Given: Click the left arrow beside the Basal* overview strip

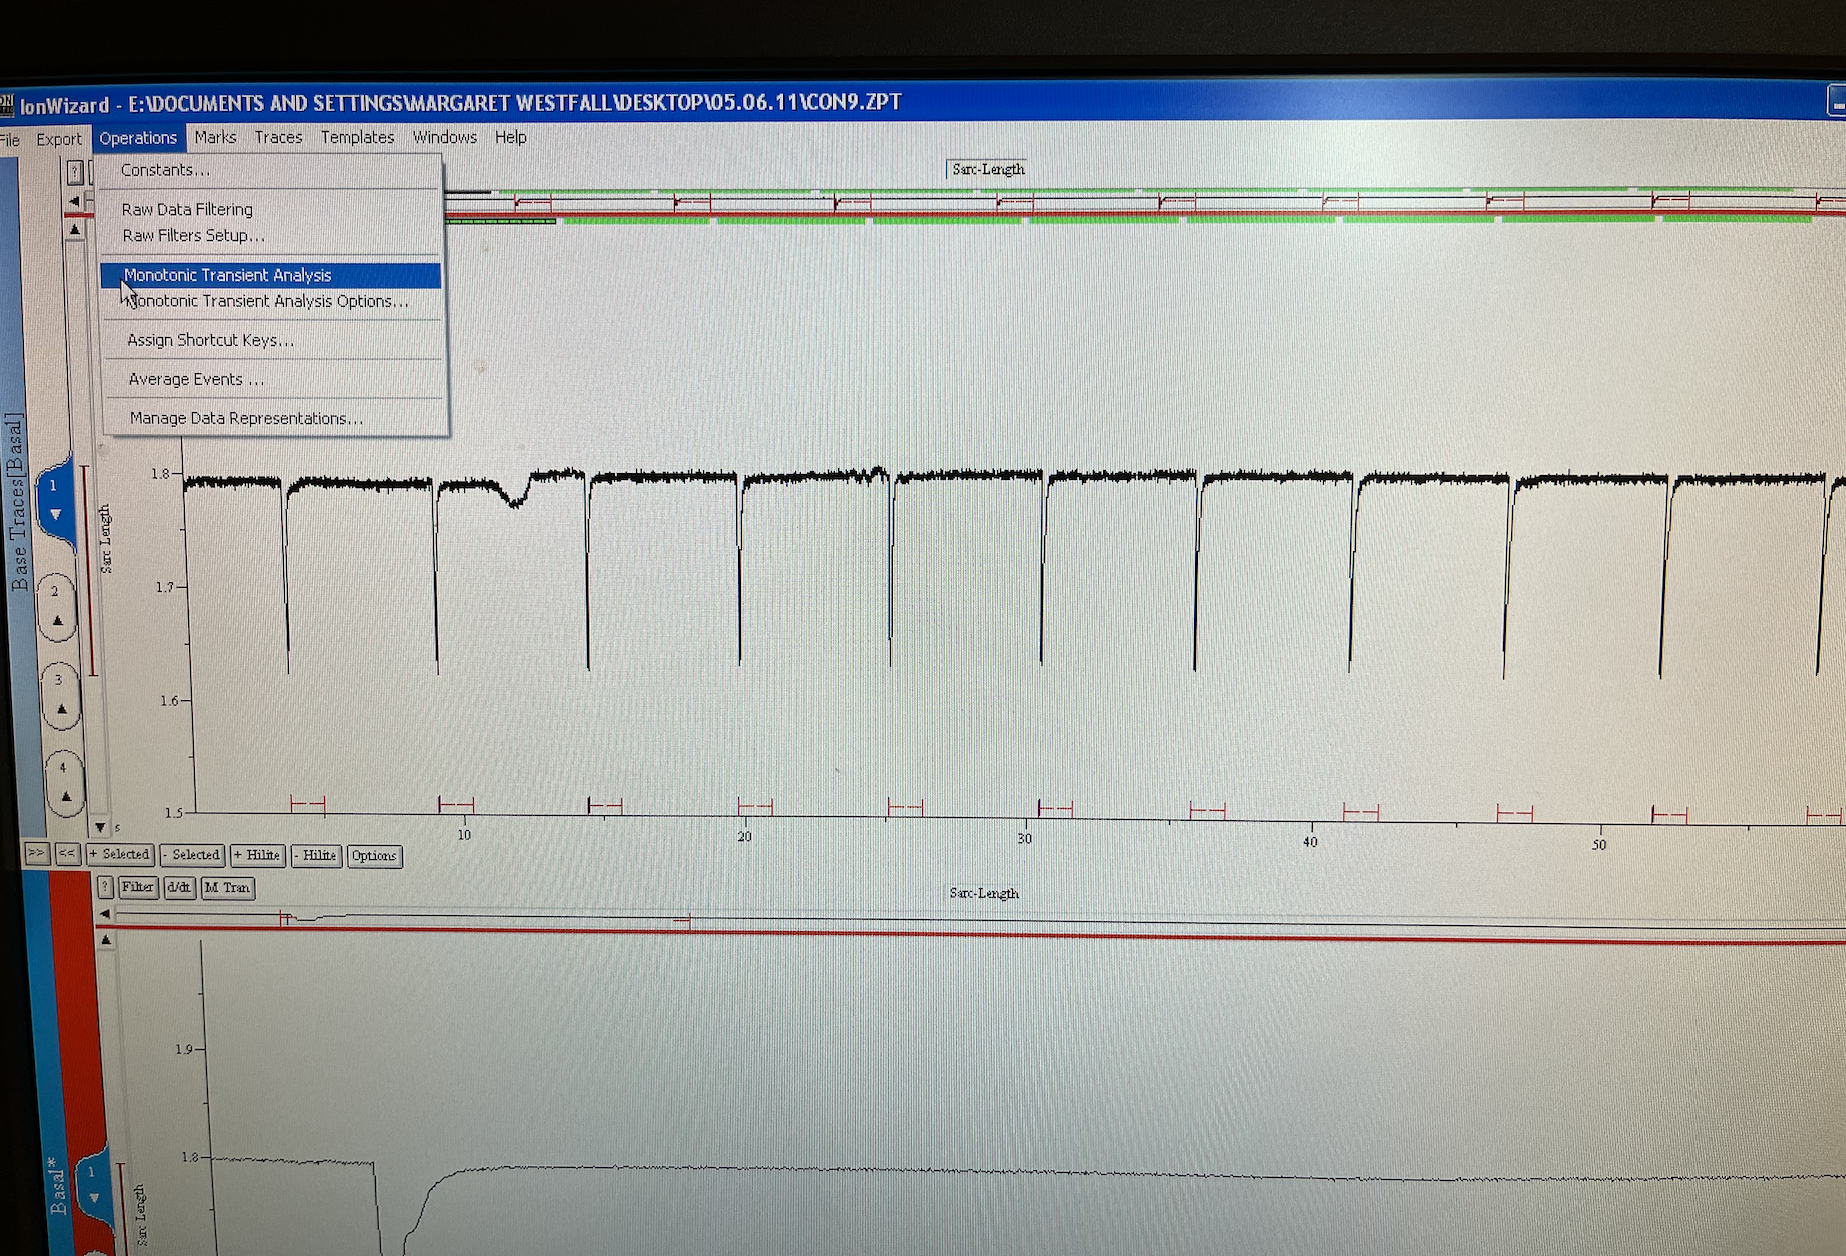Looking at the screenshot, I should pyautogui.click(x=105, y=914).
